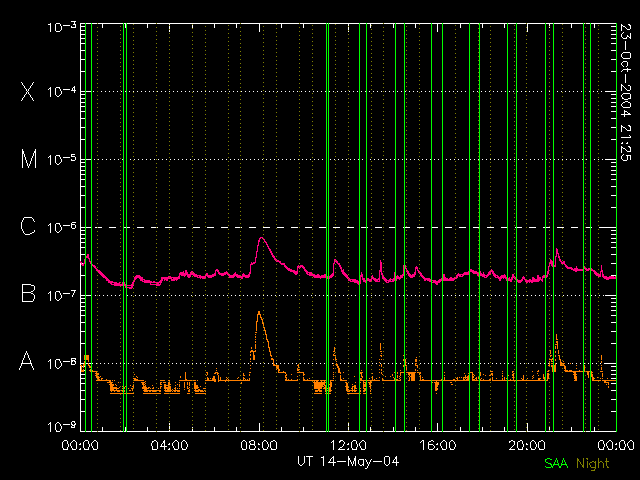Click the M flare class label

(29, 159)
